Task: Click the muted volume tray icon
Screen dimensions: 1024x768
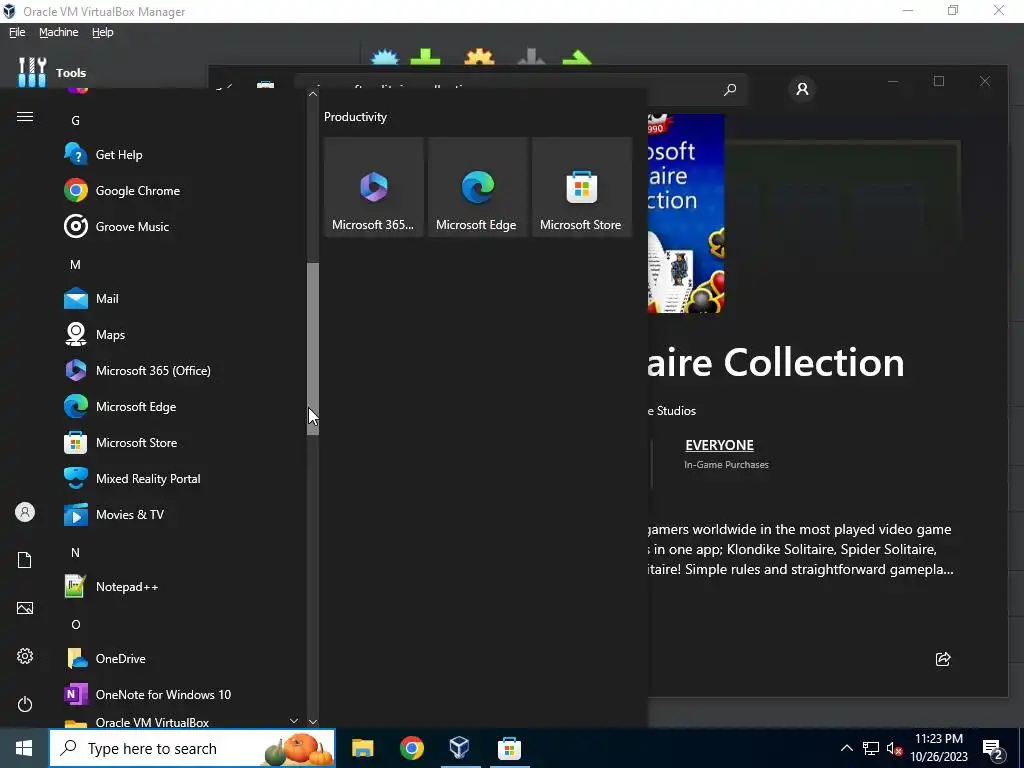Action: (x=894, y=748)
